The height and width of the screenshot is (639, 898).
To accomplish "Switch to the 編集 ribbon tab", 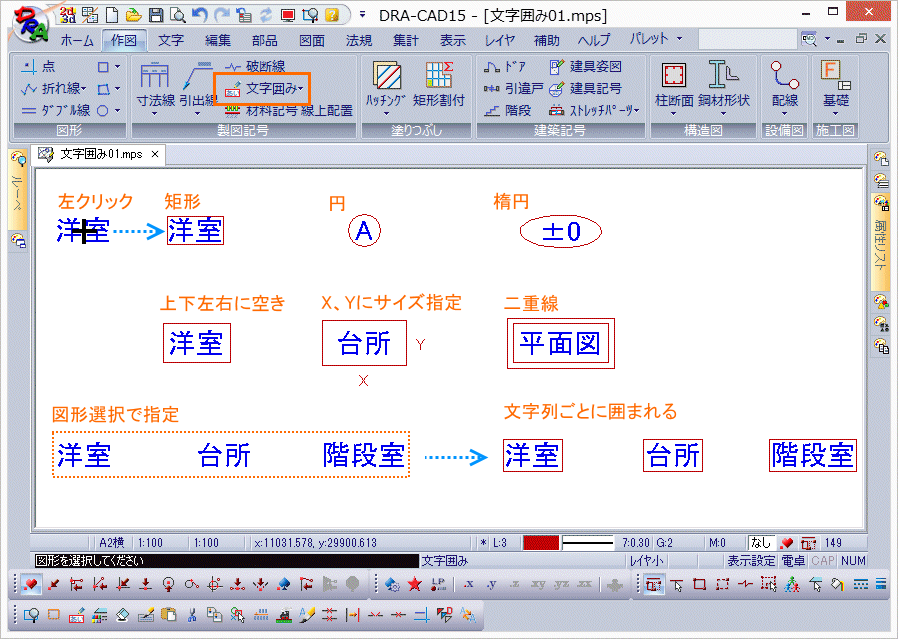I will 218,40.
